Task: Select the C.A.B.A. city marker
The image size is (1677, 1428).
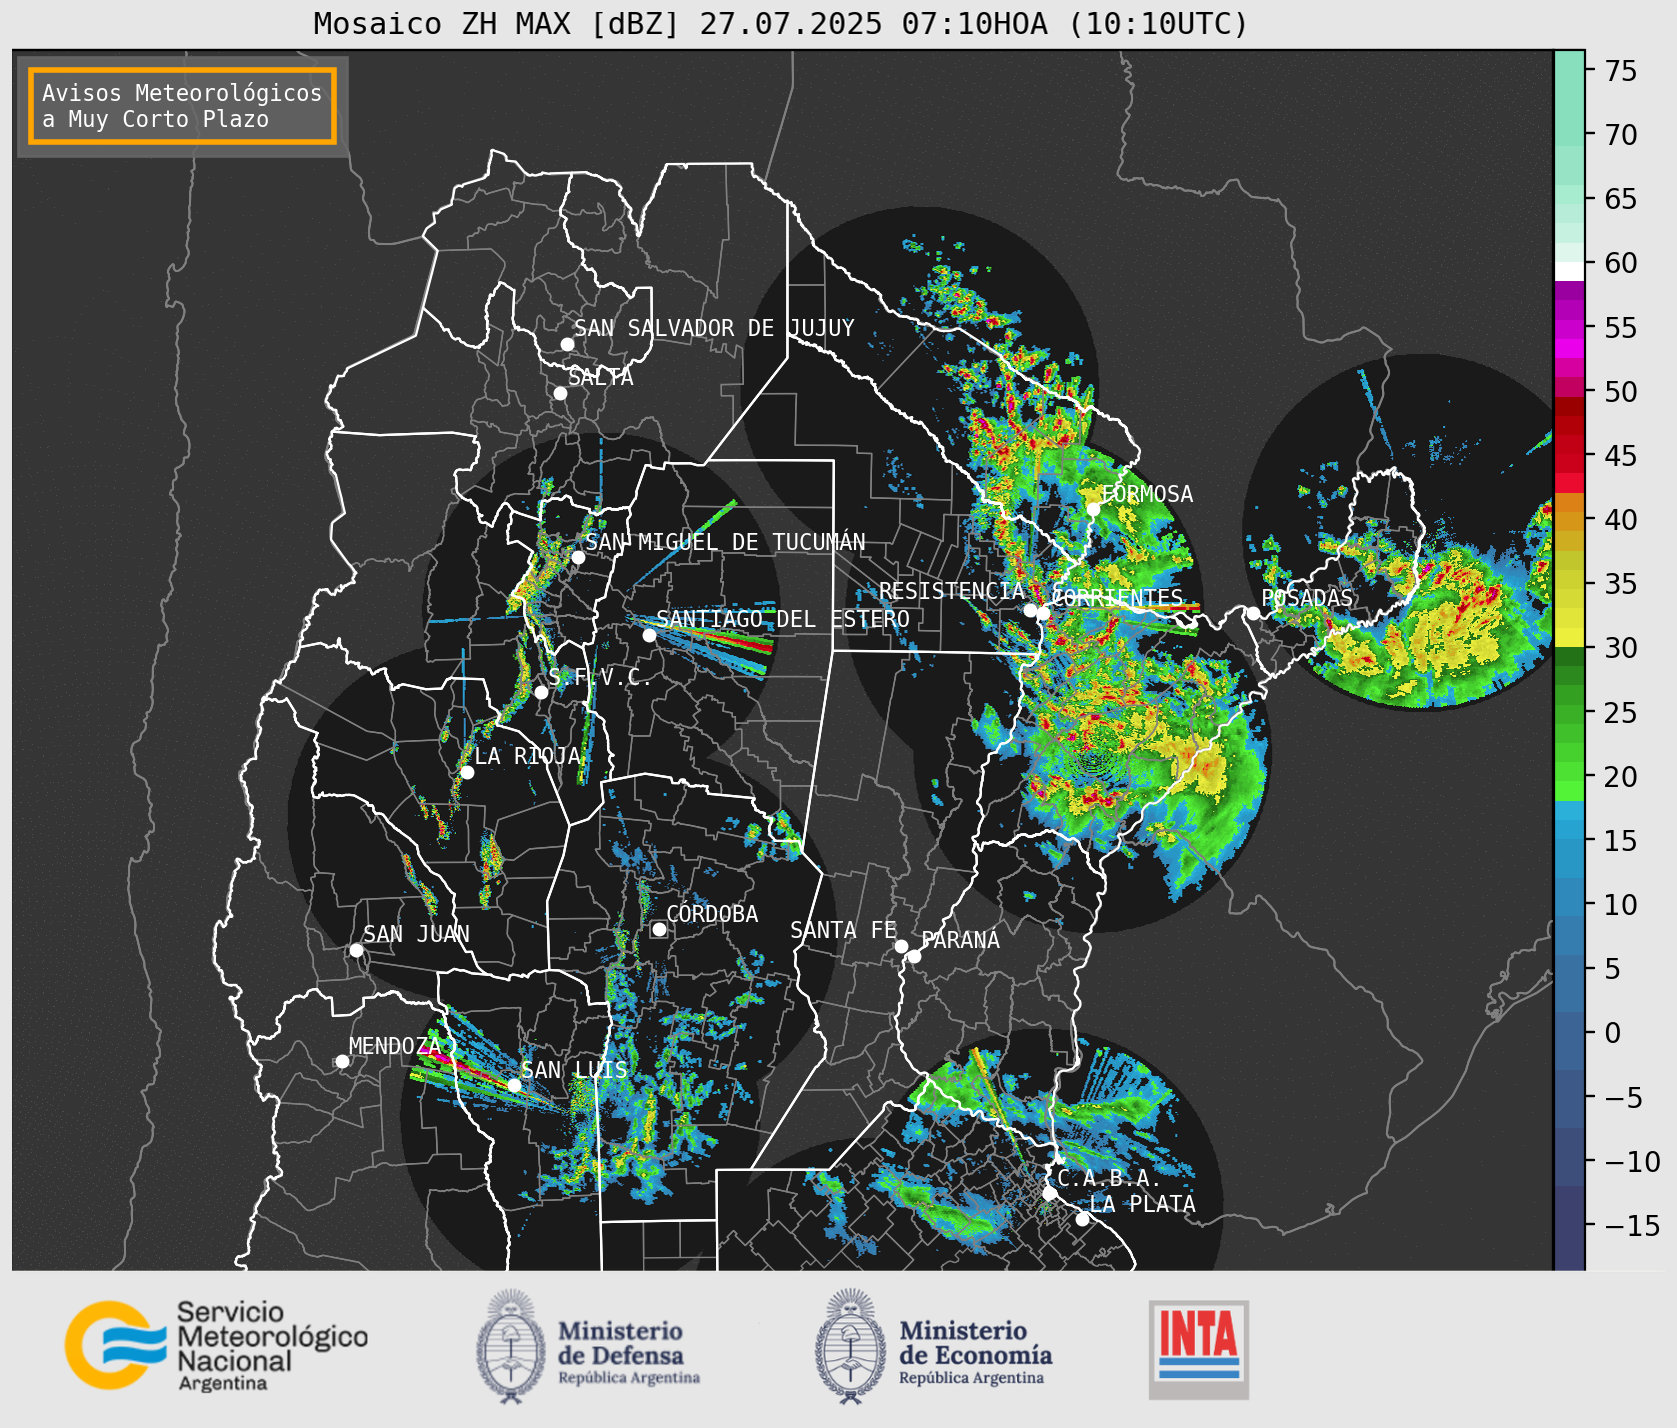Action: pyautogui.click(x=1050, y=1193)
